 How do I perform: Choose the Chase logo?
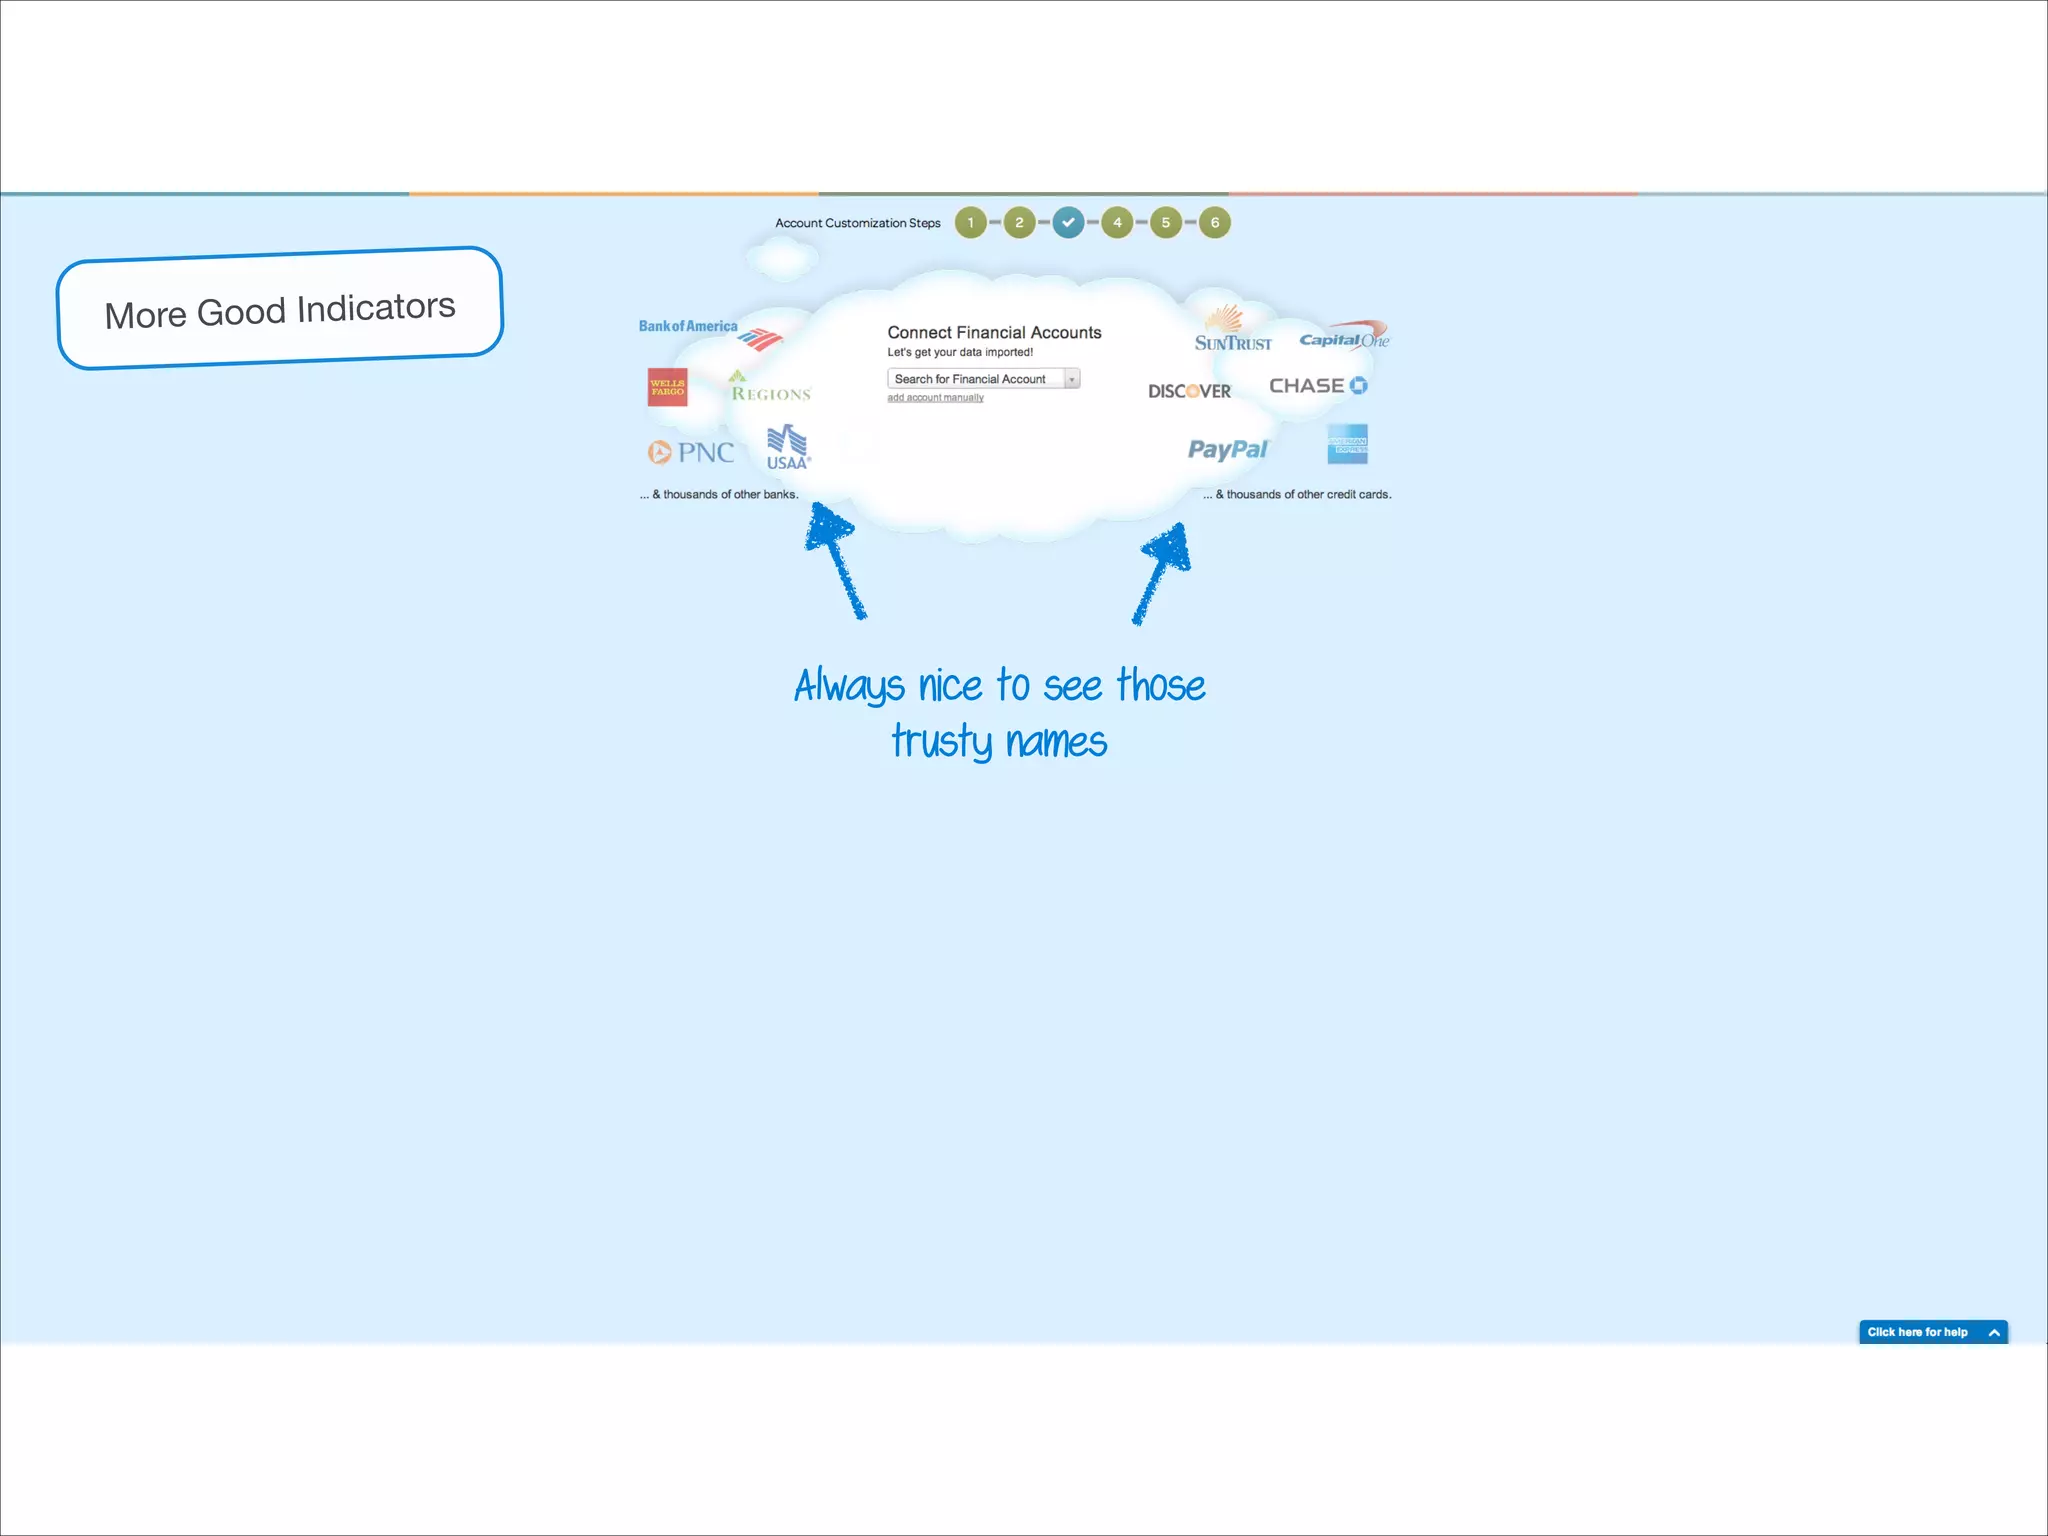coord(1317,386)
